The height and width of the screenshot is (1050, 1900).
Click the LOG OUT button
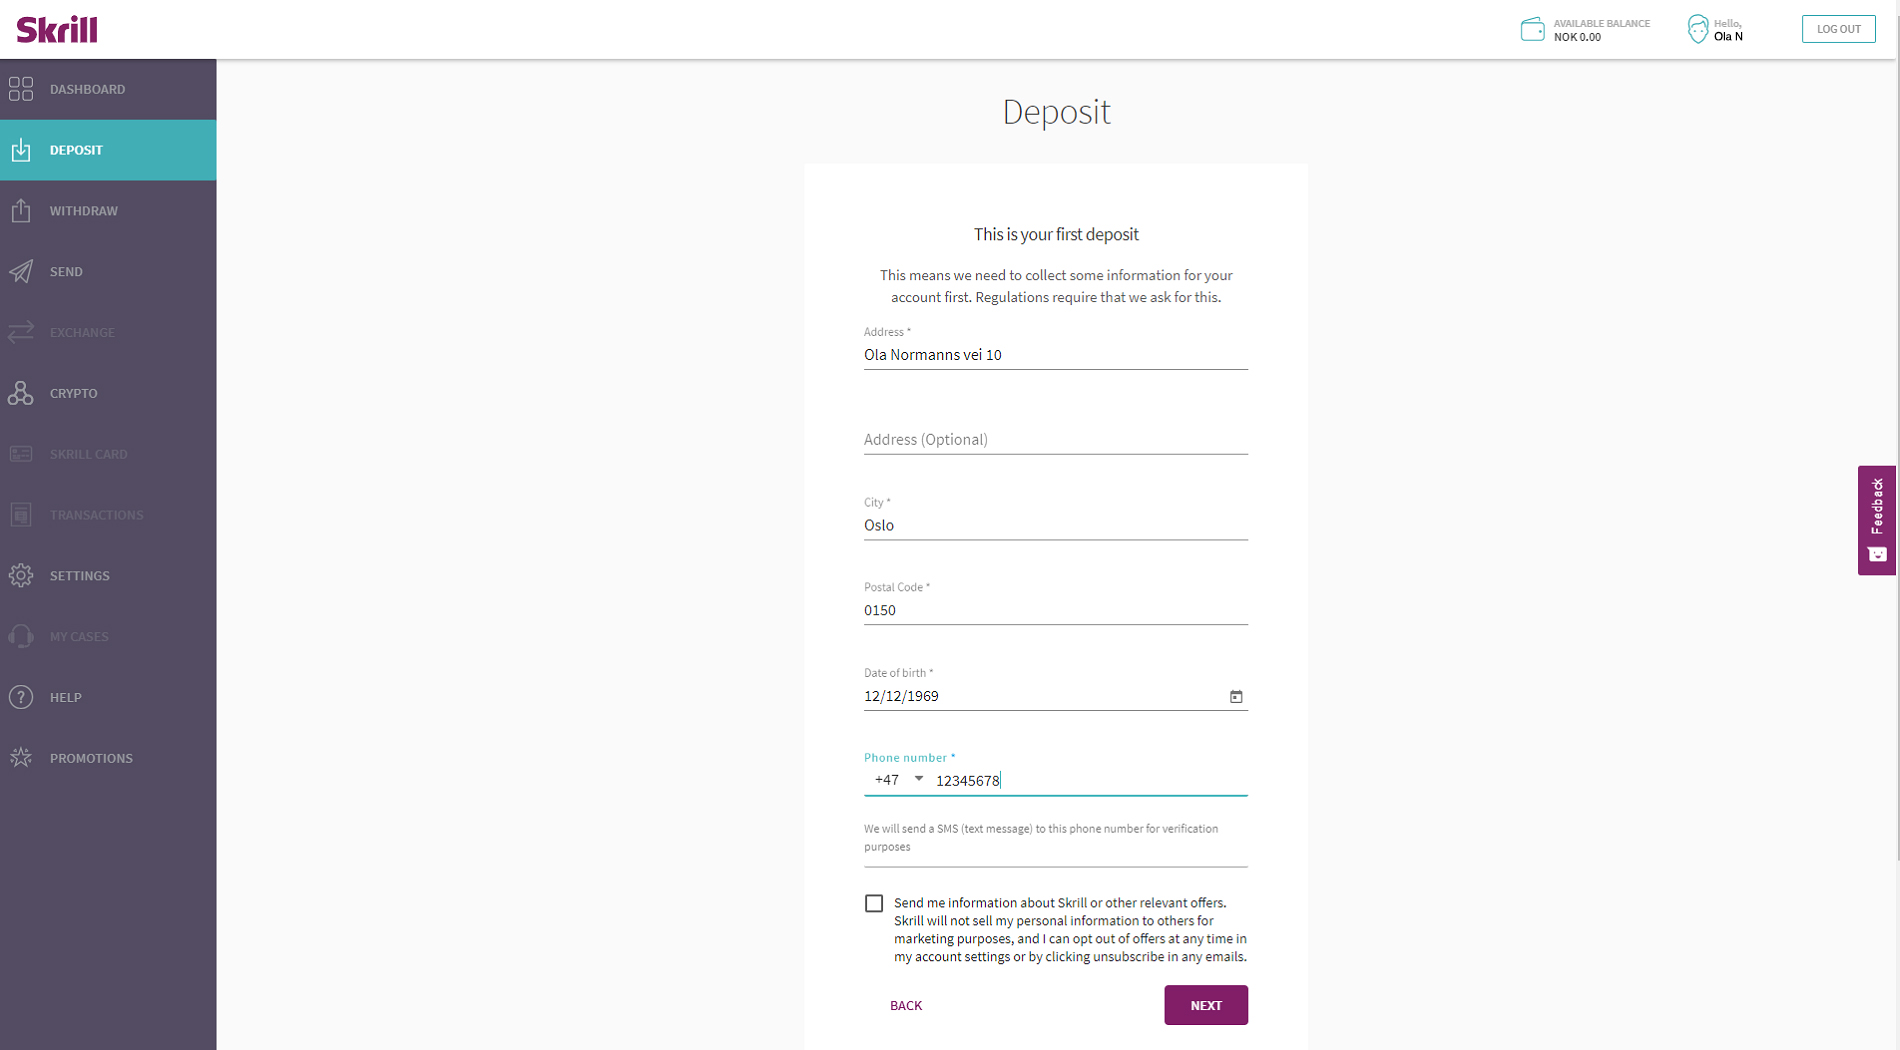click(x=1838, y=29)
